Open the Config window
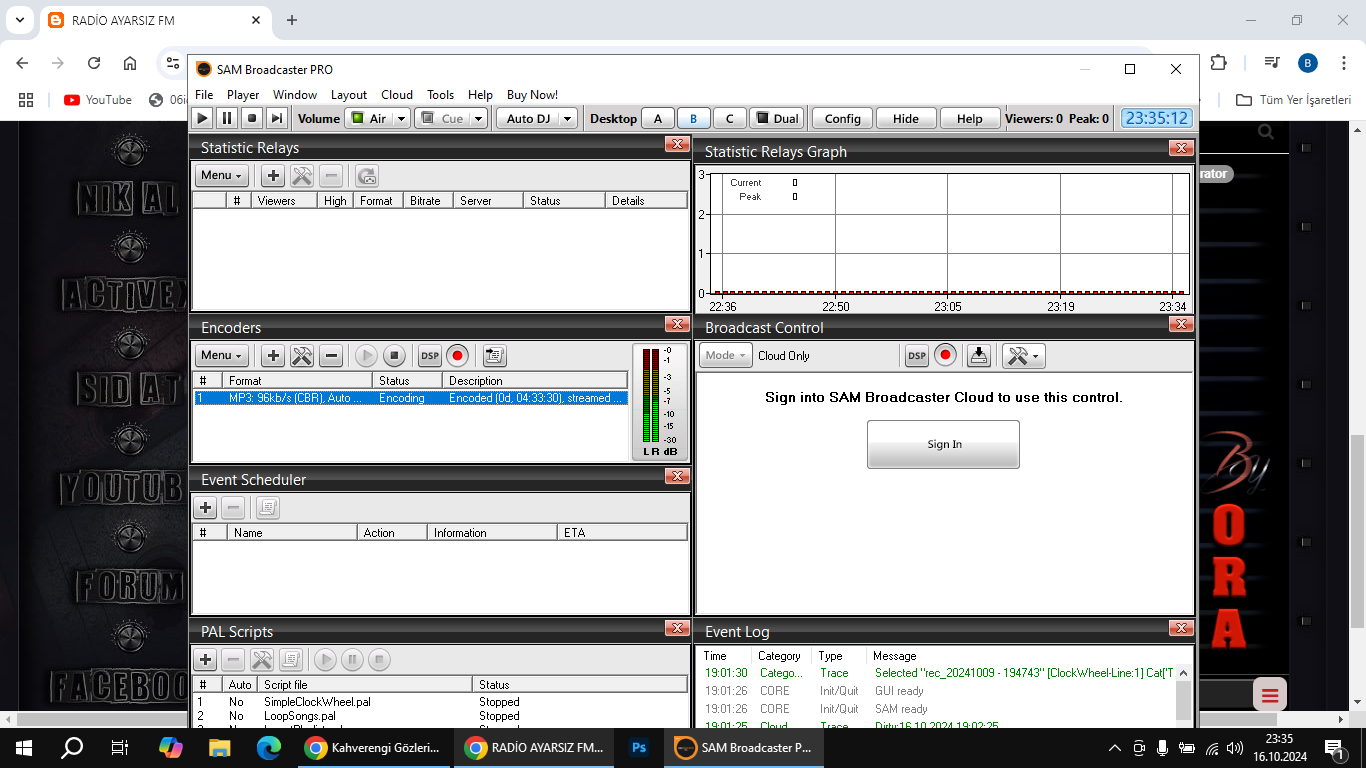This screenshot has height=768, width=1366. point(843,118)
